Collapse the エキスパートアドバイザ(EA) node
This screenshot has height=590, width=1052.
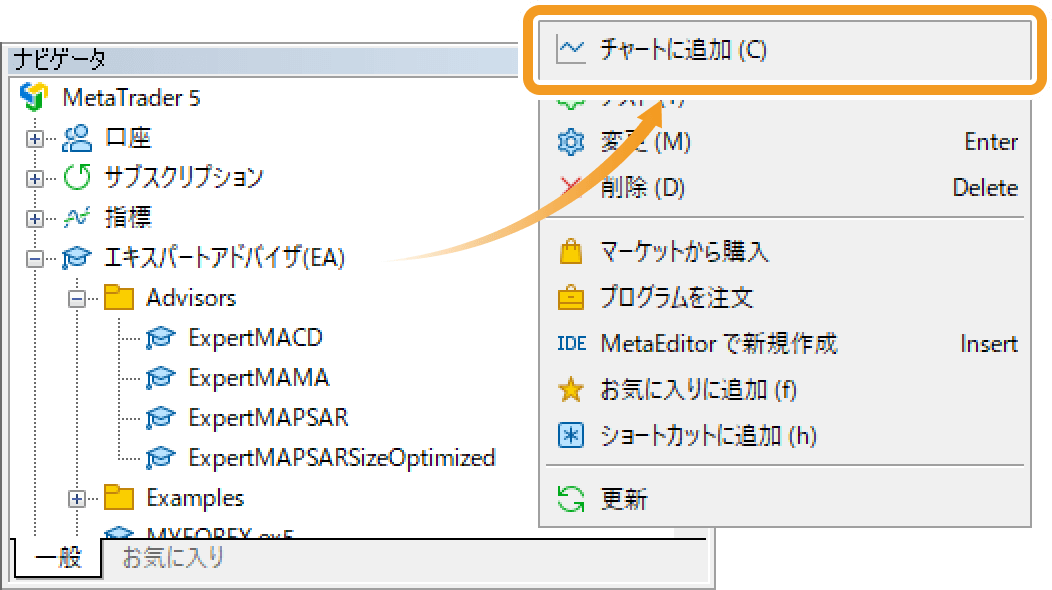(x=35, y=258)
